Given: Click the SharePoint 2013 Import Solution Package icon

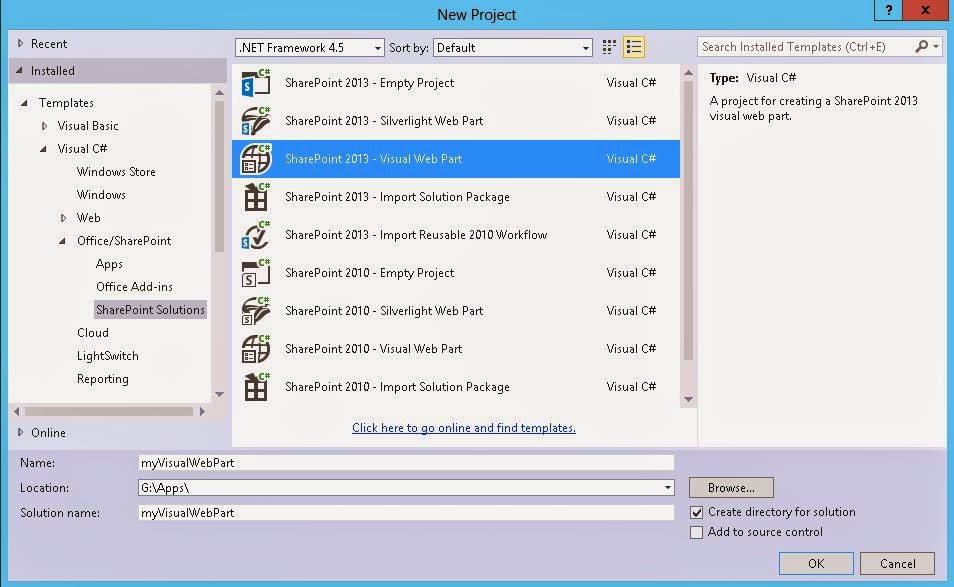Looking at the screenshot, I should point(256,196).
